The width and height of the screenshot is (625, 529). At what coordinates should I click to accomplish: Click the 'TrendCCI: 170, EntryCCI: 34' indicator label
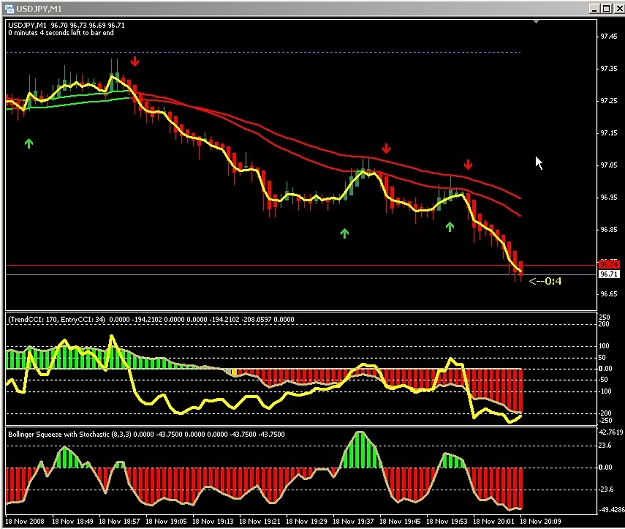(x=57, y=320)
